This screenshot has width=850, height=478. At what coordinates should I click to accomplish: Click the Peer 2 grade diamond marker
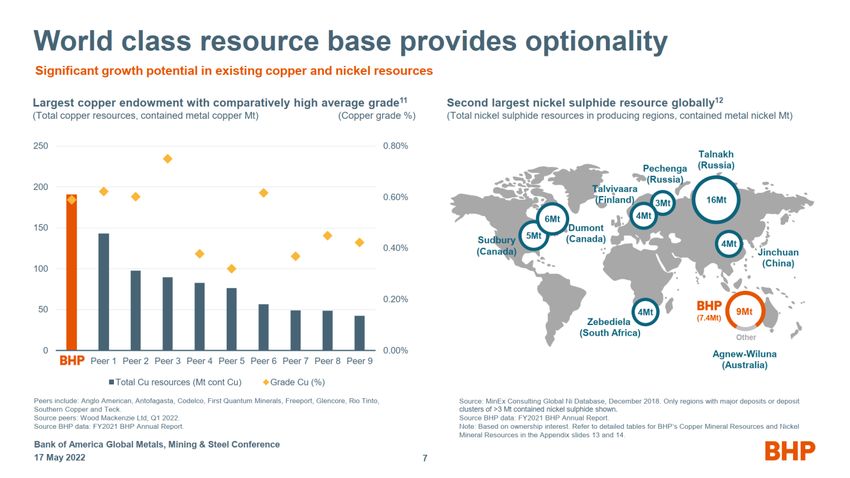tap(136, 197)
